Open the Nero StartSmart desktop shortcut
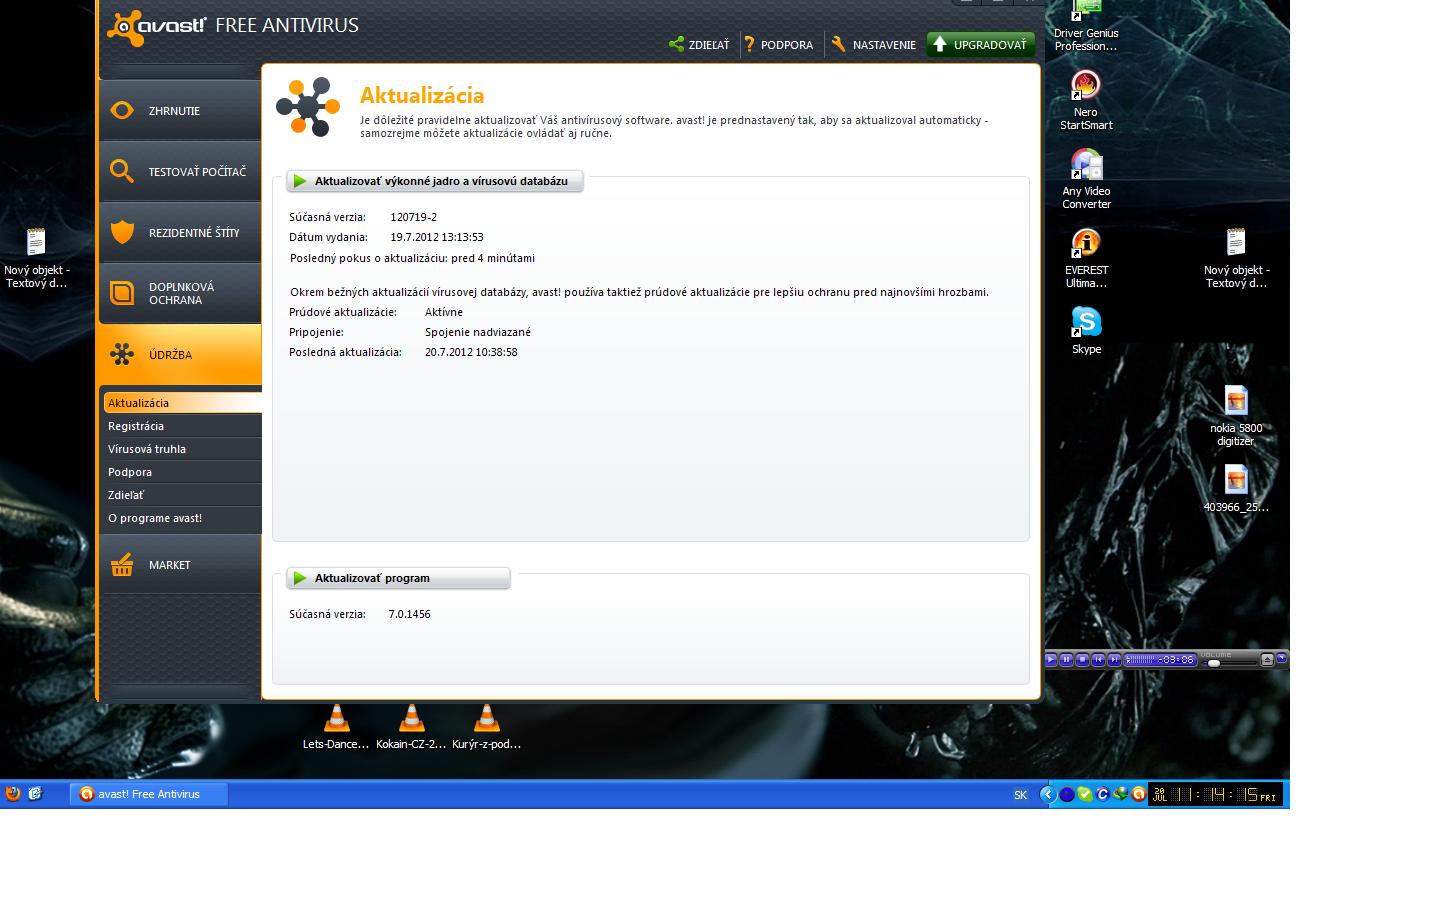Image resolution: width=1440 pixels, height=900 pixels. pos(1086,100)
